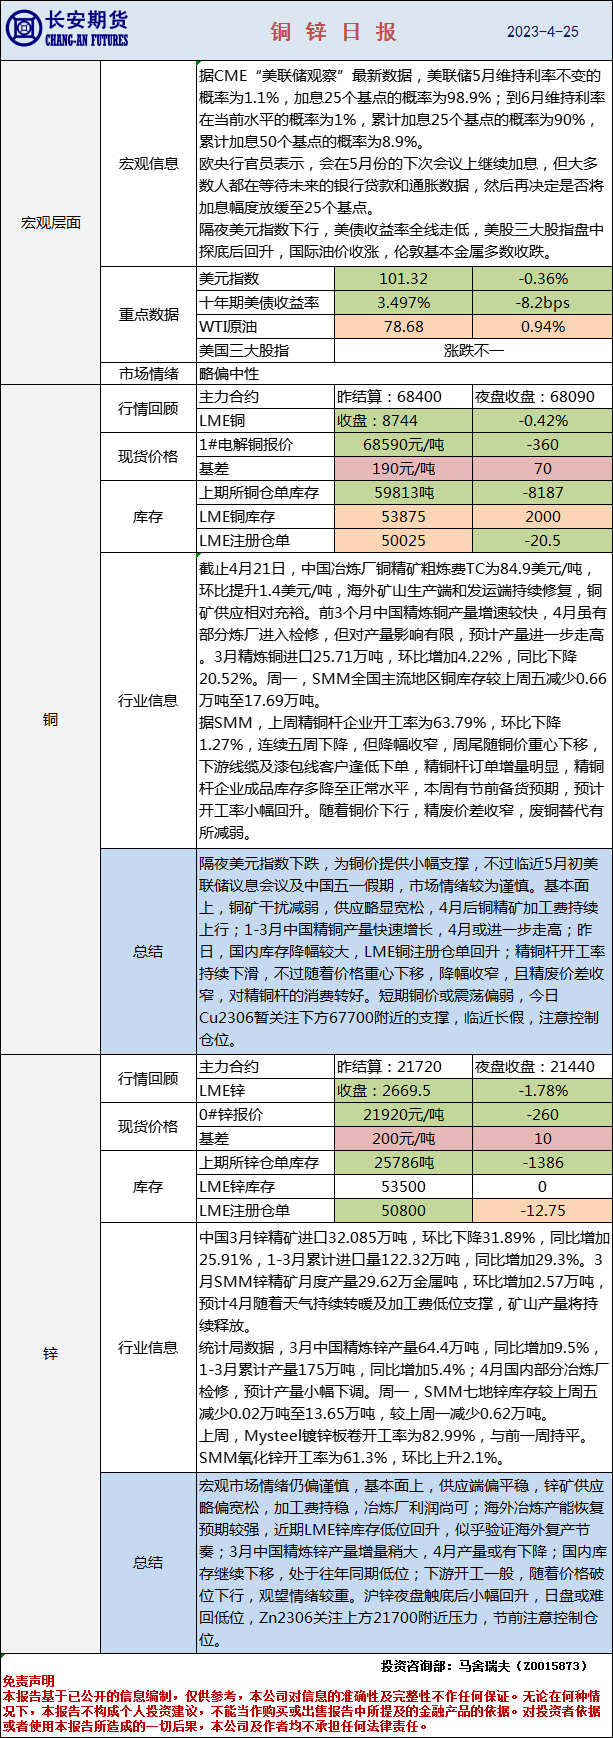Click the -0.42% LME copper change

tap(543, 420)
